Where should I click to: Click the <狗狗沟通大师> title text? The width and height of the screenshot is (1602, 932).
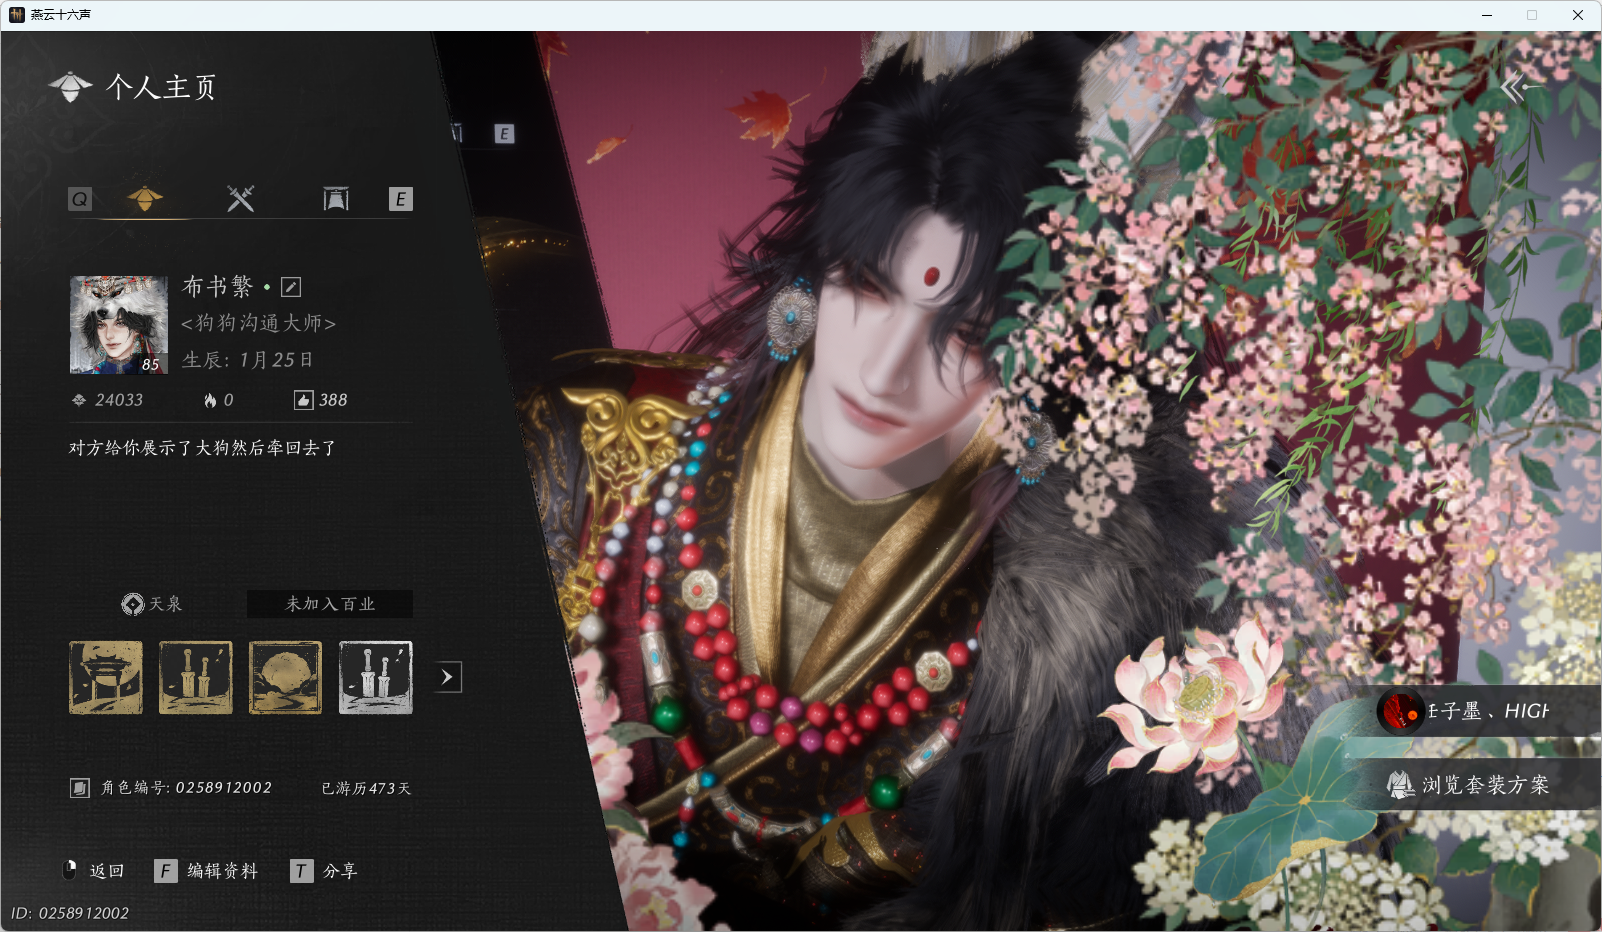pyautogui.click(x=258, y=323)
